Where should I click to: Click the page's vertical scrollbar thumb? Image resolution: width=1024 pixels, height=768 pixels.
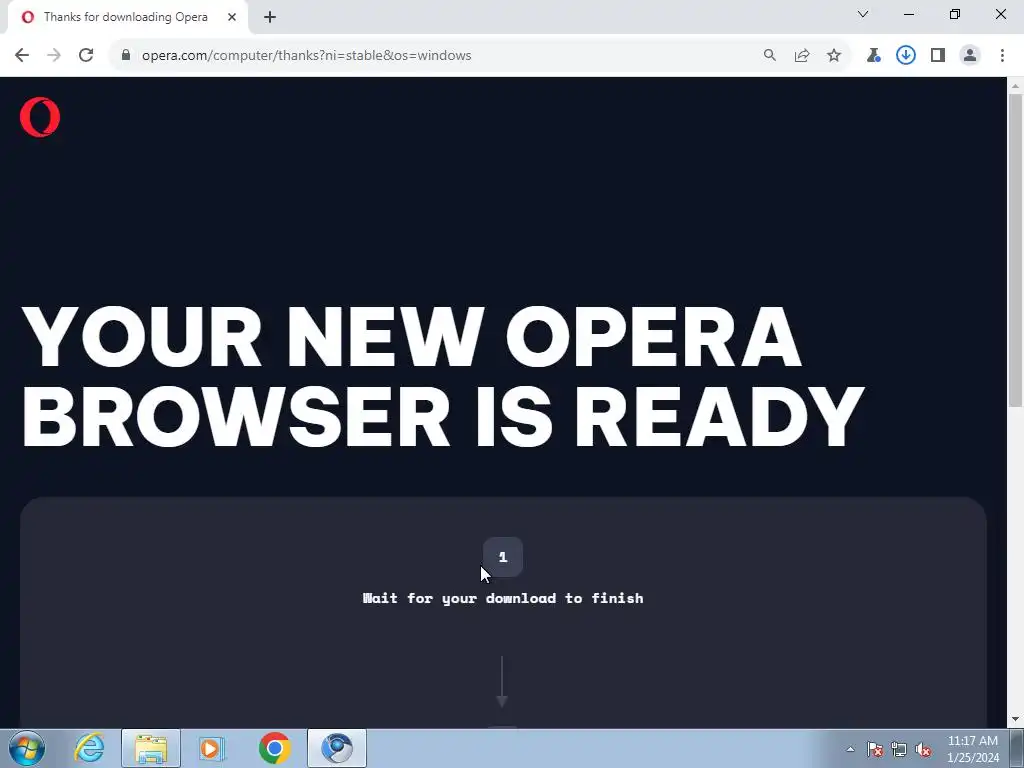pyautogui.click(x=1015, y=251)
